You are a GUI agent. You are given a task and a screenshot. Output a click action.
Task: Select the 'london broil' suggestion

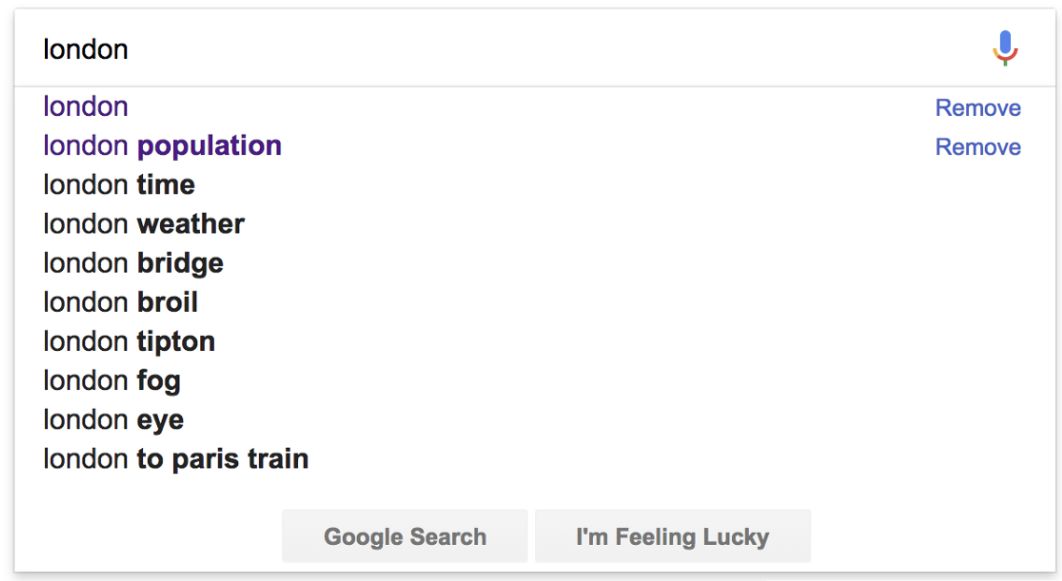point(120,302)
